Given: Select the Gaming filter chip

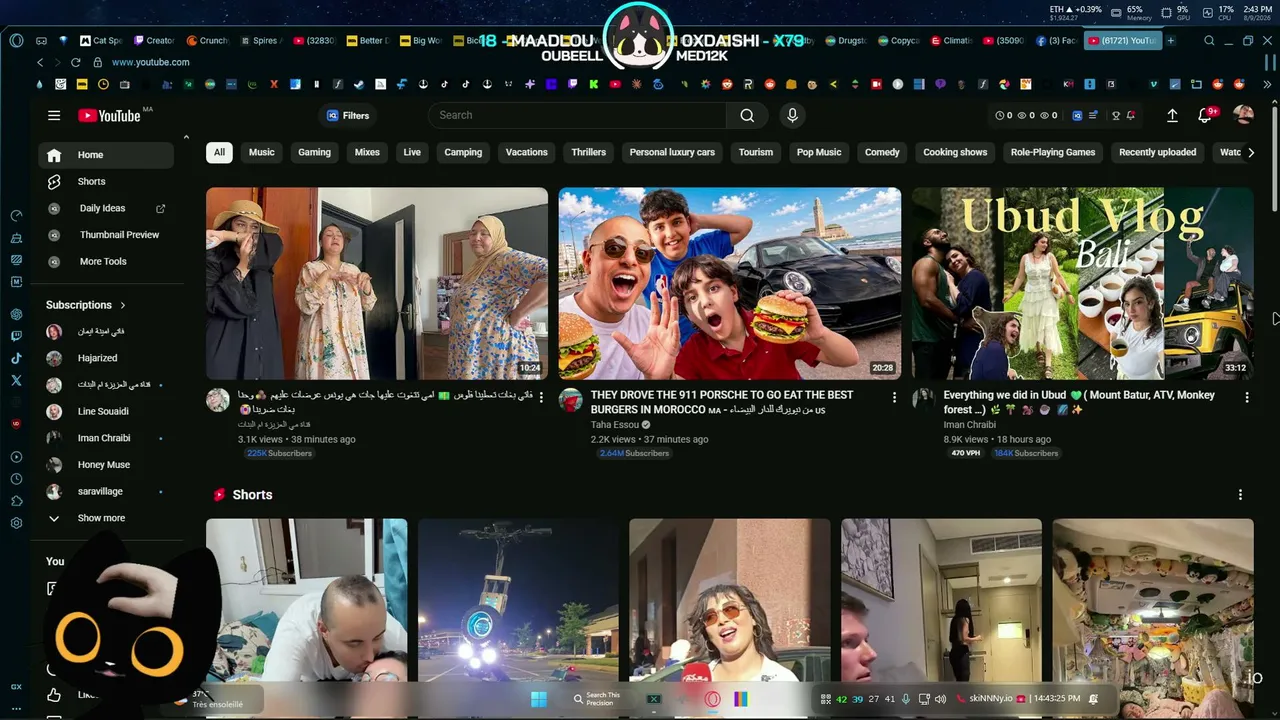Looking at the screenshot, I should (314, 152).
